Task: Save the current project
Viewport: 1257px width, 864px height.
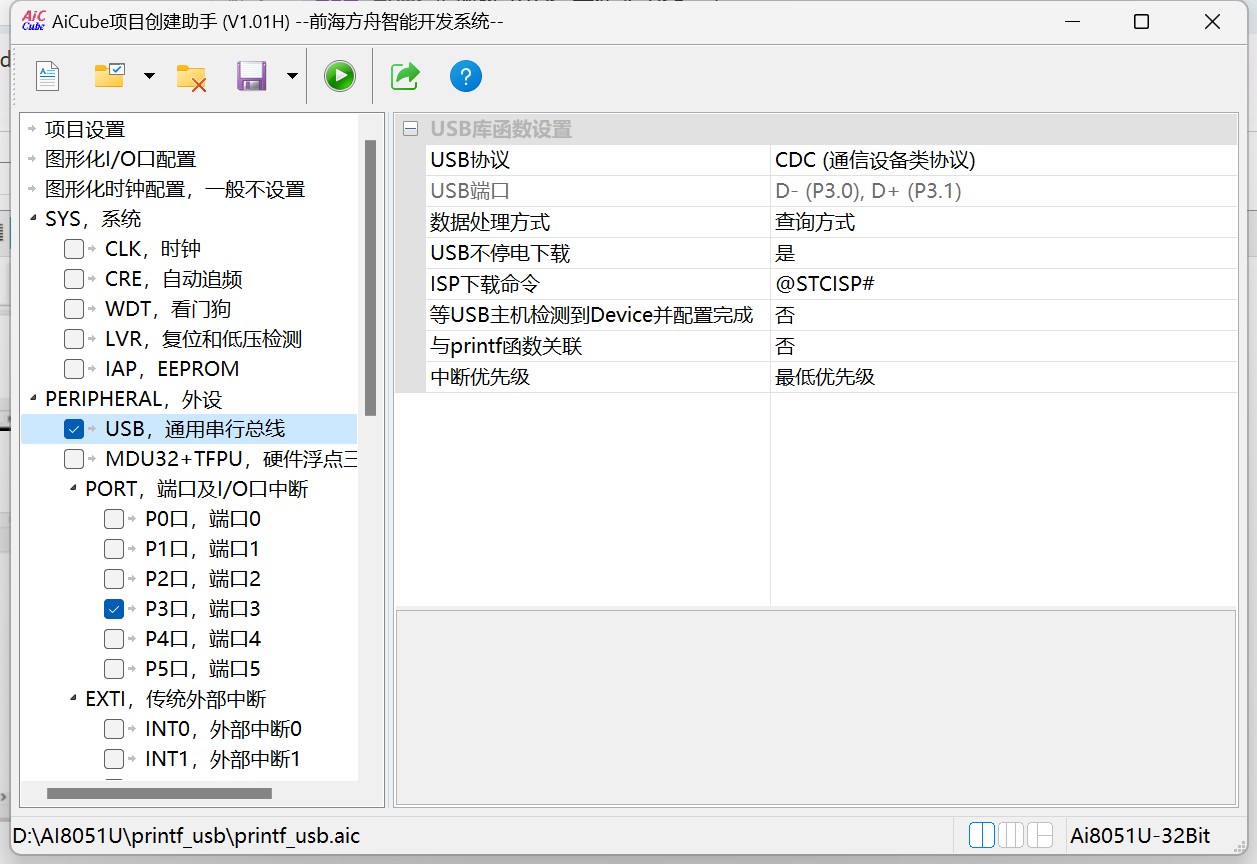Action: click(x=252, y=75)
